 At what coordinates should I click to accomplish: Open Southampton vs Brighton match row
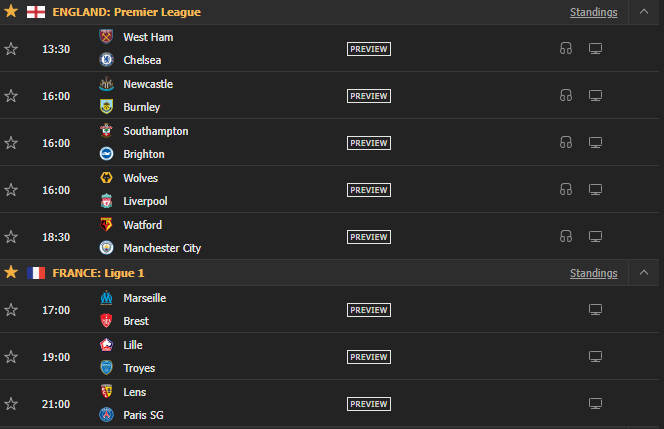(x=250, y=143)
